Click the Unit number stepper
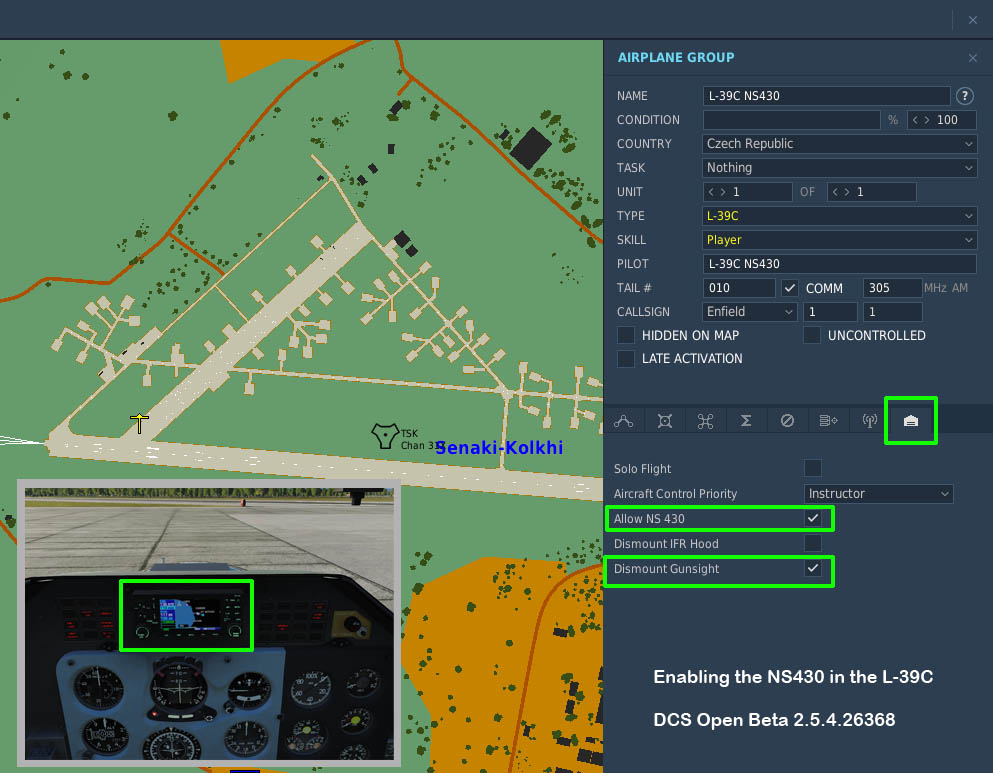Image resolution: width=993 pixels, height=773 pixels. click(747, 192)
